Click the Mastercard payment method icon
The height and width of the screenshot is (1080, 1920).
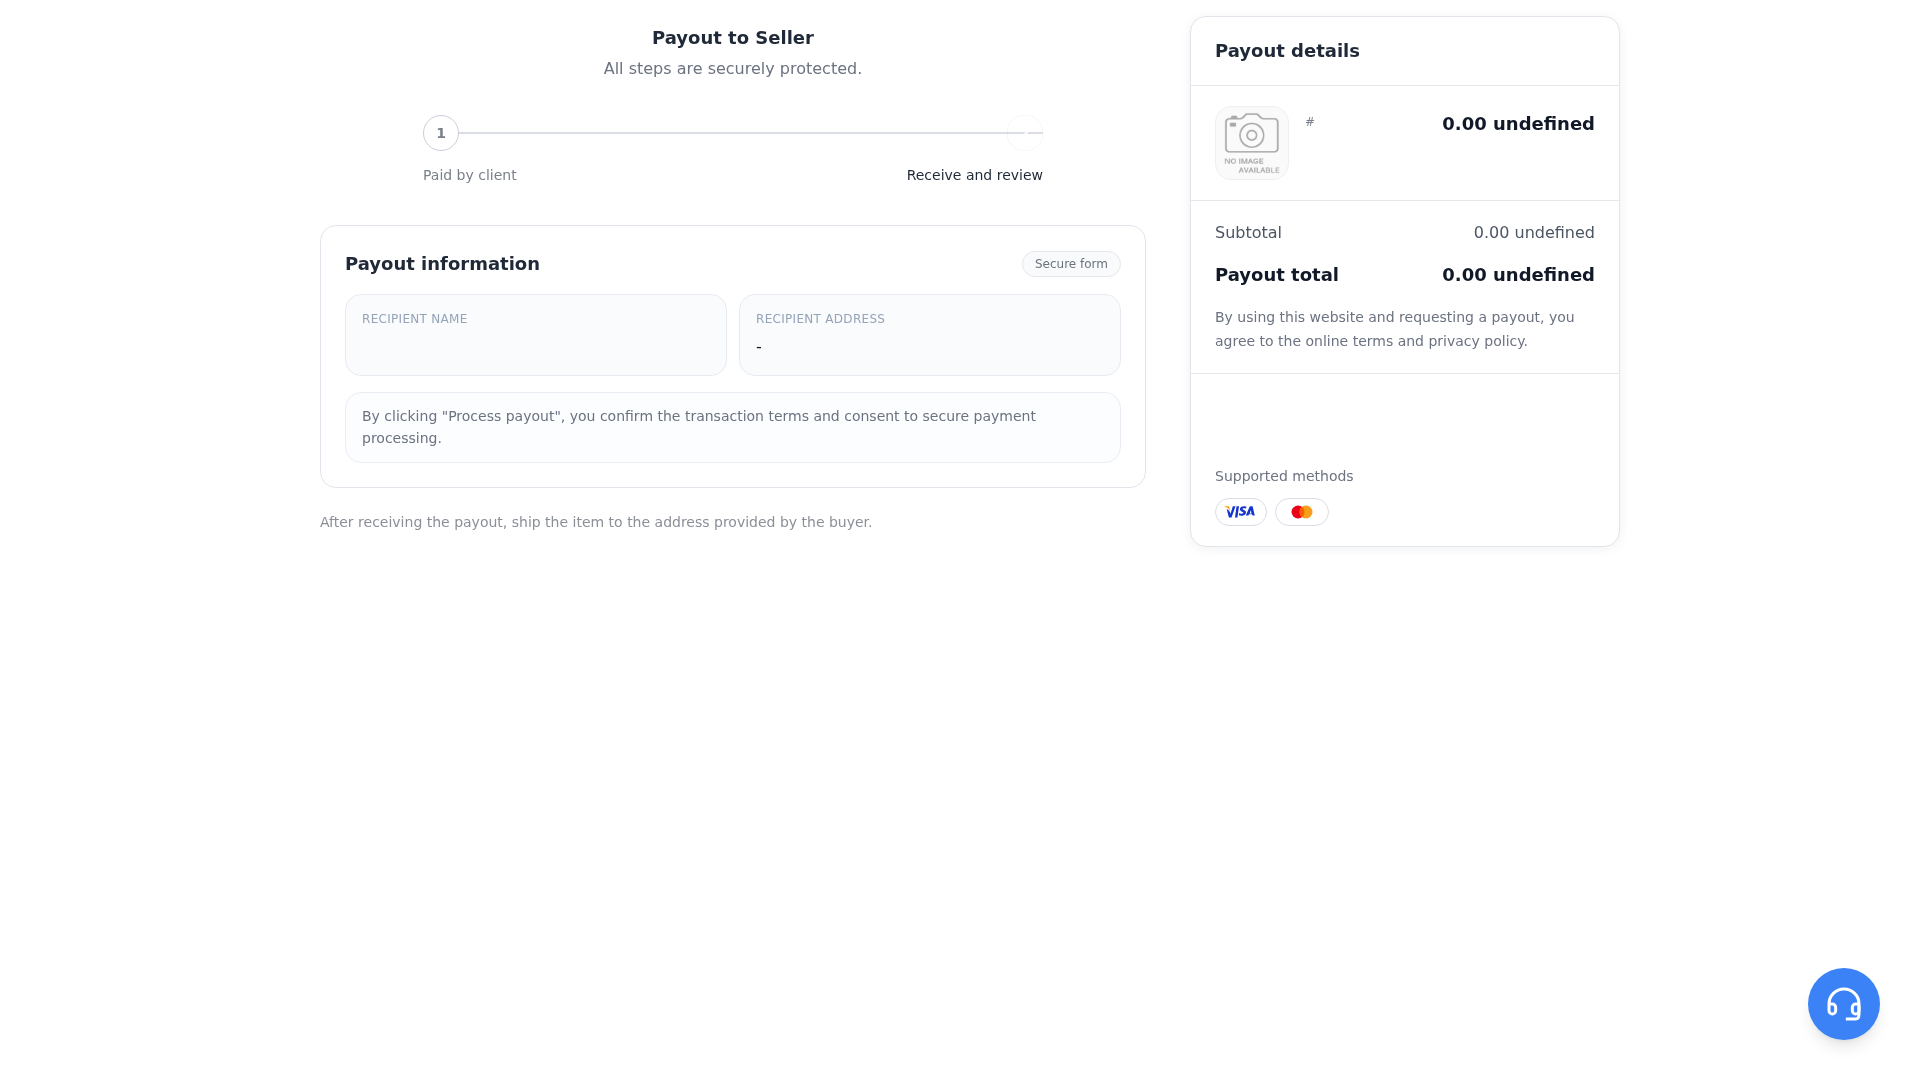(1301, 512)
